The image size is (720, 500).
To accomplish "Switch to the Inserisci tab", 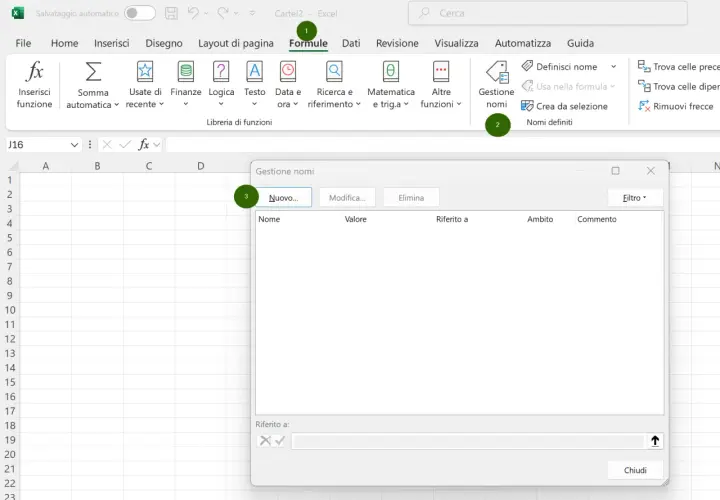I will click(x=112, y=43).
